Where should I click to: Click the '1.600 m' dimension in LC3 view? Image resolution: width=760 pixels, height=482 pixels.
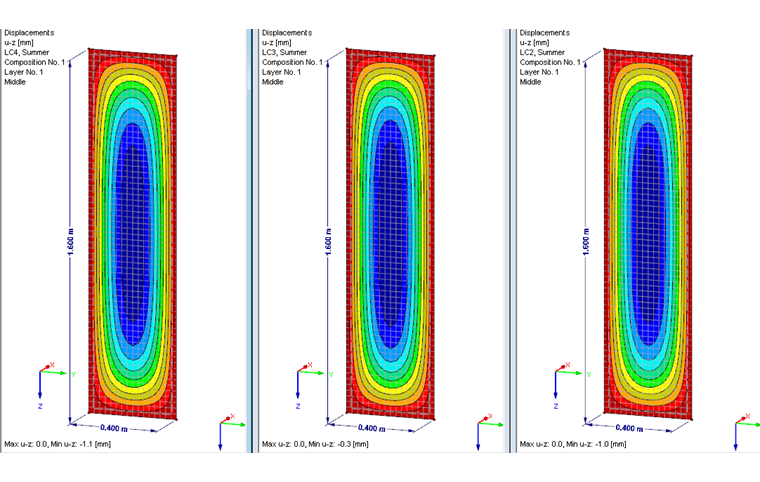coord(329,241)
